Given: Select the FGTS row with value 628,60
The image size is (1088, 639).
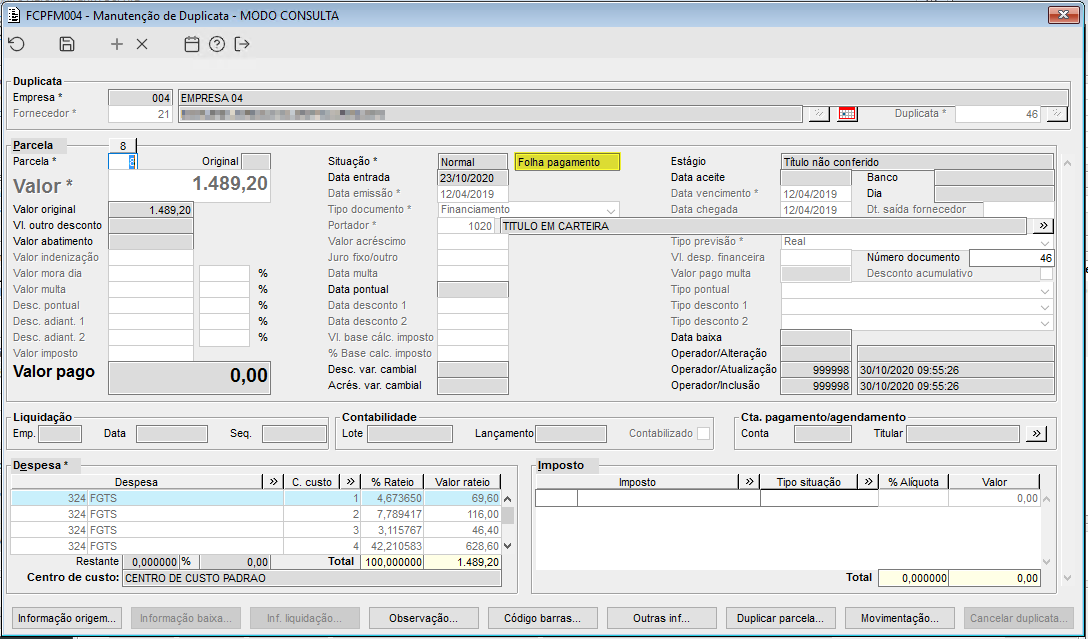Looking at the screenshot, I should pyautogui.click(x=255, y=546).
